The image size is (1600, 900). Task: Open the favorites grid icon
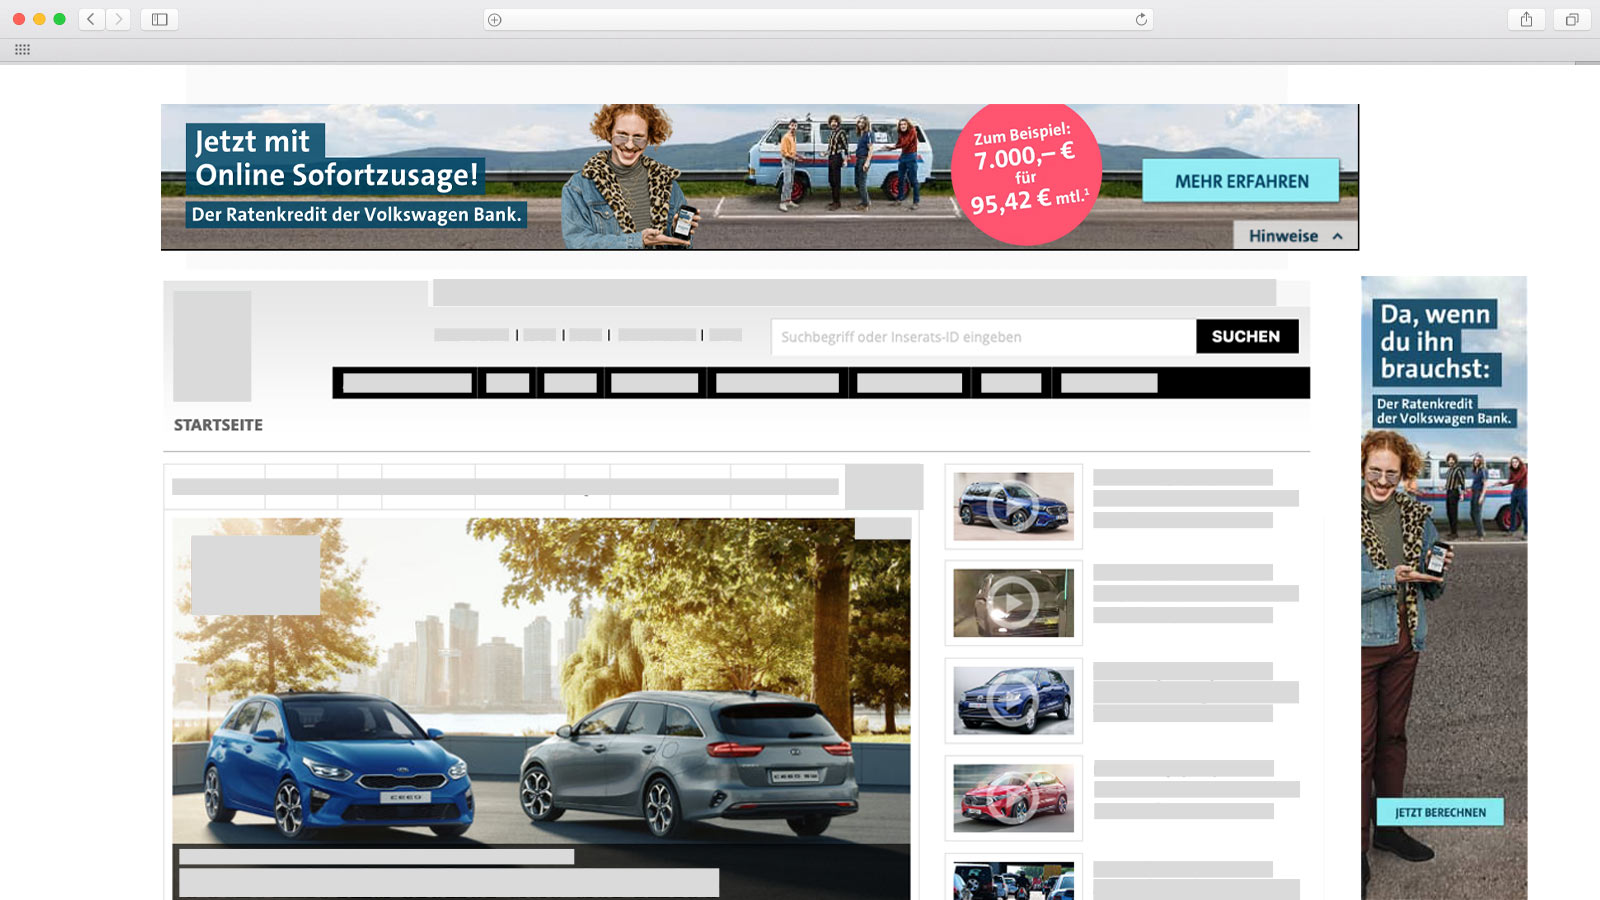[x=22, y=49]
